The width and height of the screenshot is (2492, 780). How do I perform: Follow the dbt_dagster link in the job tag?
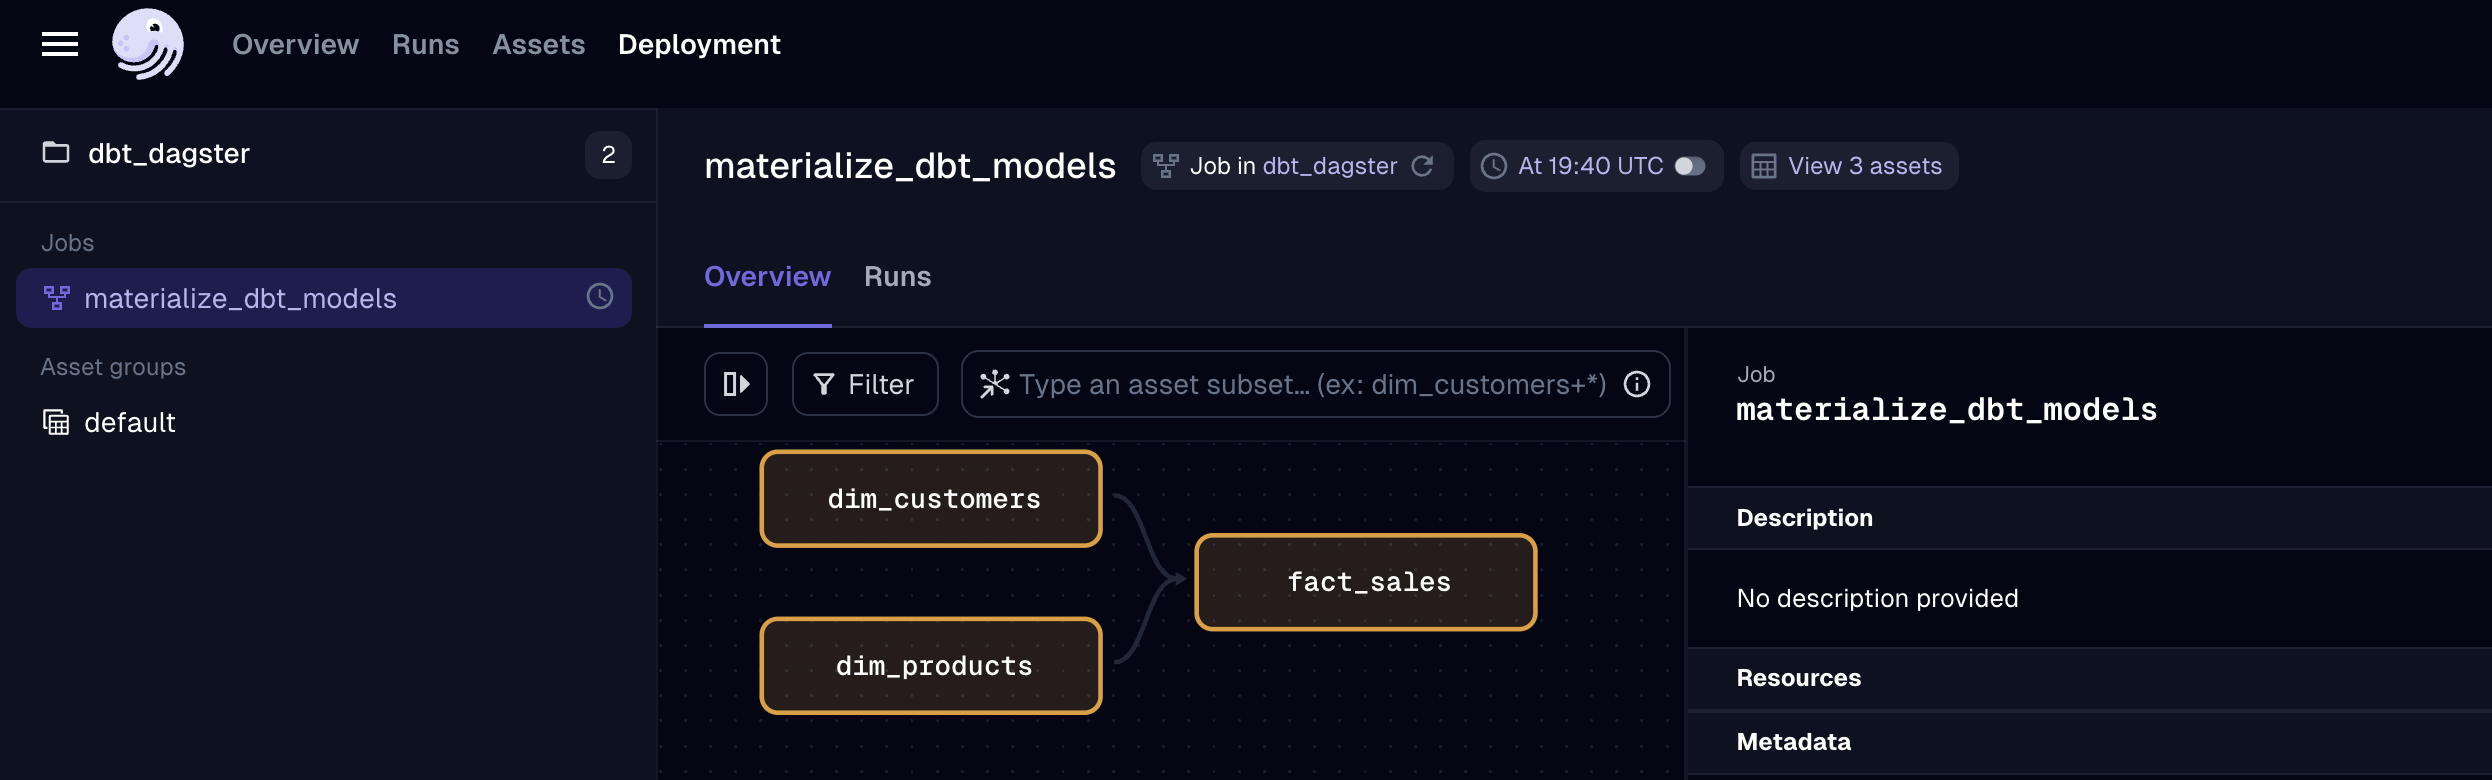(1330, 166)
